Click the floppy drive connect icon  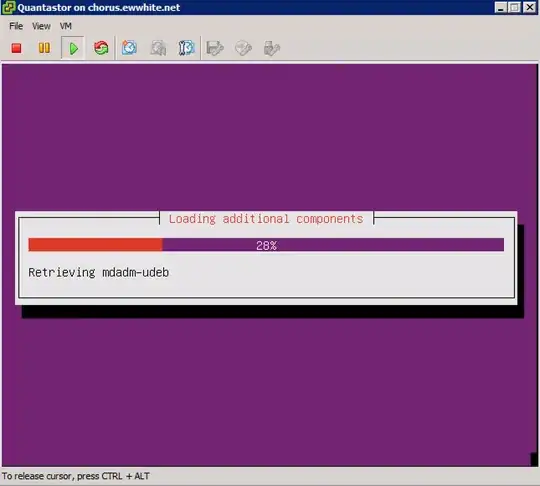coord(215,48)
